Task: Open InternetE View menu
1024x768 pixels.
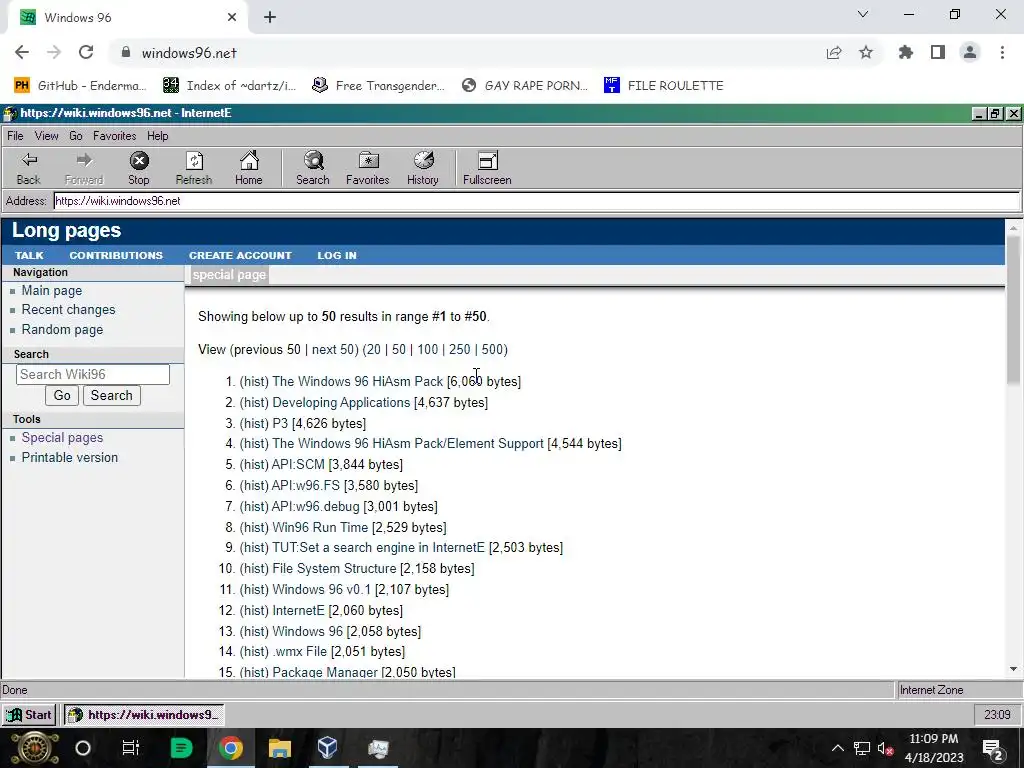Action: point(46,136)
